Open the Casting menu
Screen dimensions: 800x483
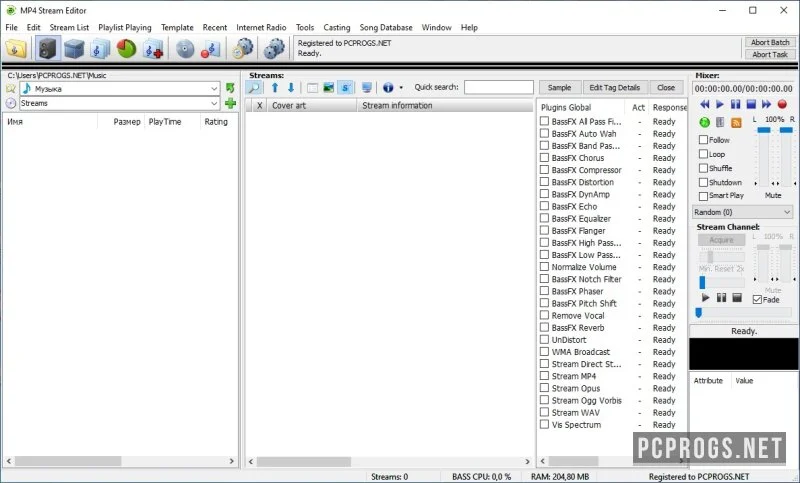coord(337,28)
